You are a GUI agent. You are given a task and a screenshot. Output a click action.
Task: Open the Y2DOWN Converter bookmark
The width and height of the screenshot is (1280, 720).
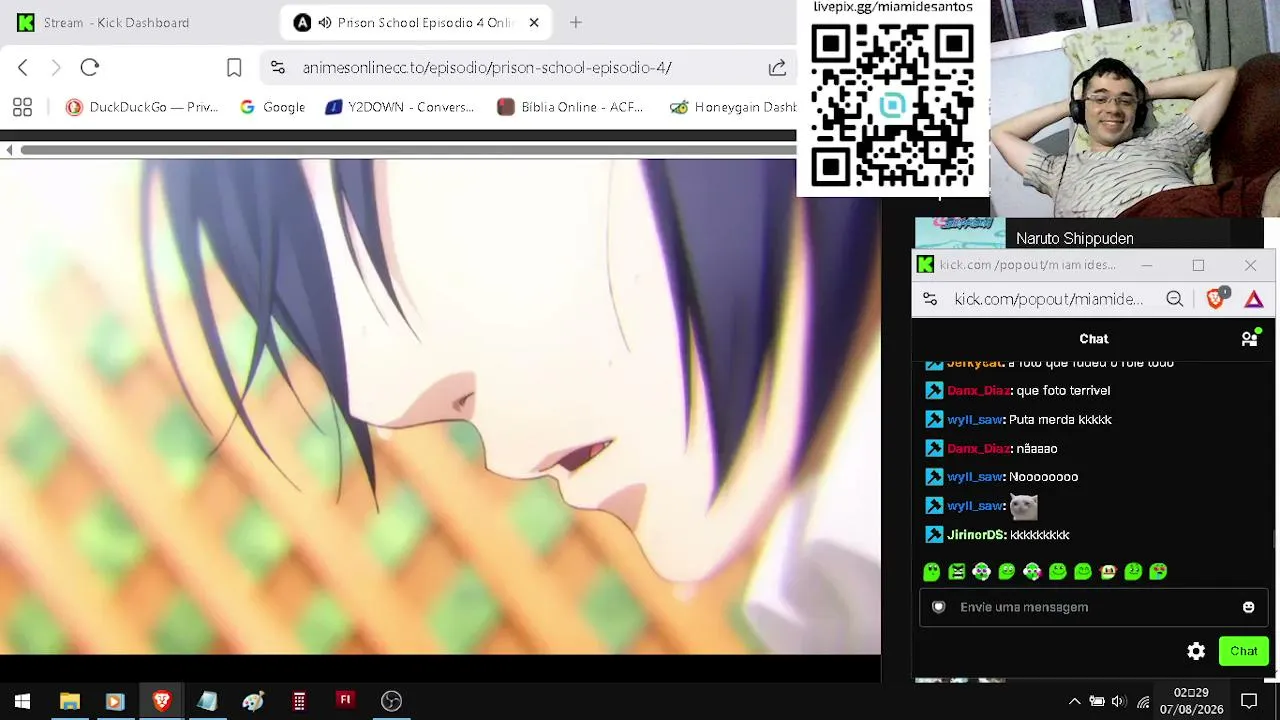[x=400, y=107]
